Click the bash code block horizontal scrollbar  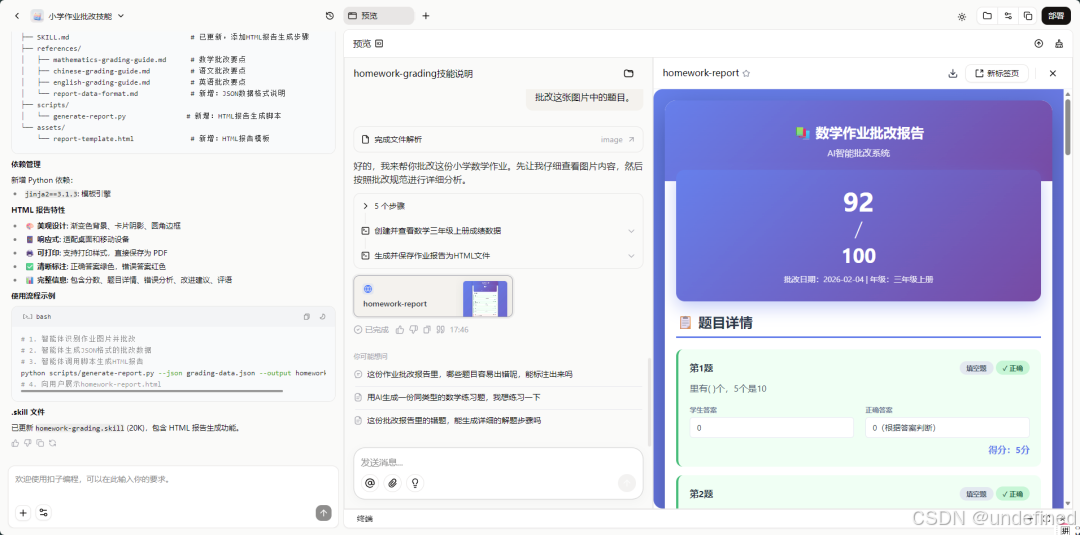151,390
